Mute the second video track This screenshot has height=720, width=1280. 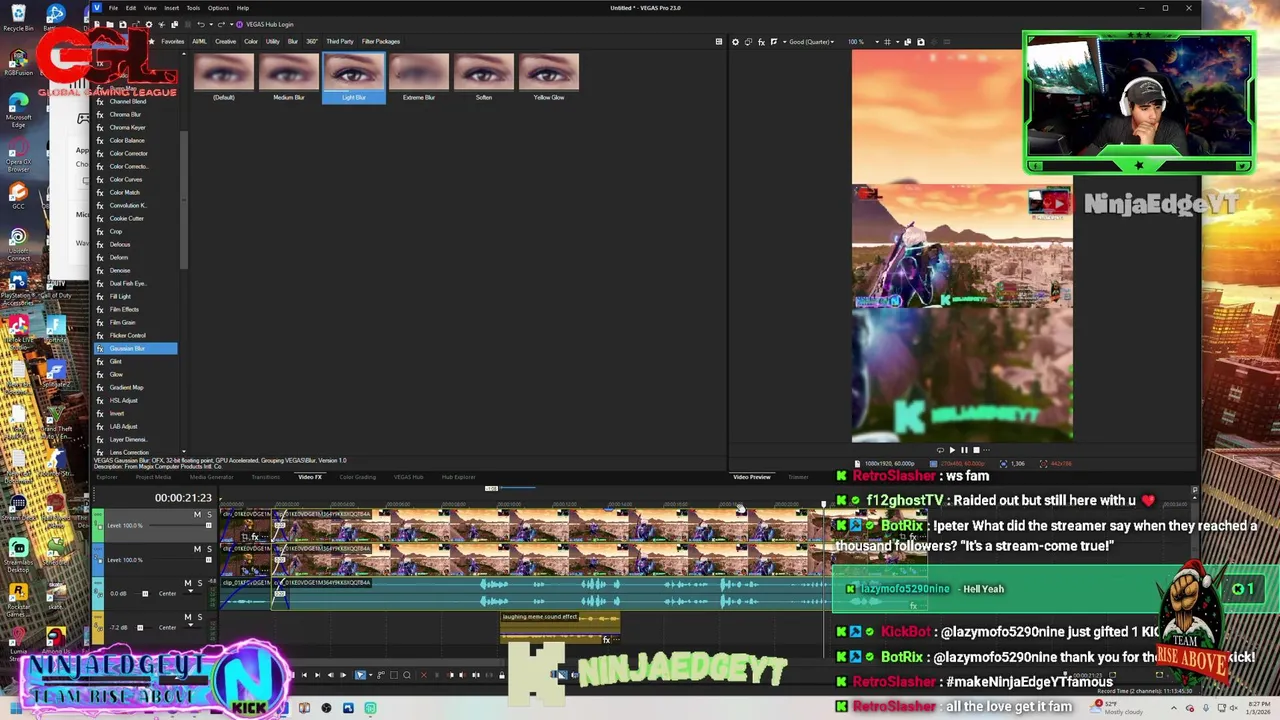click(197, 549)
